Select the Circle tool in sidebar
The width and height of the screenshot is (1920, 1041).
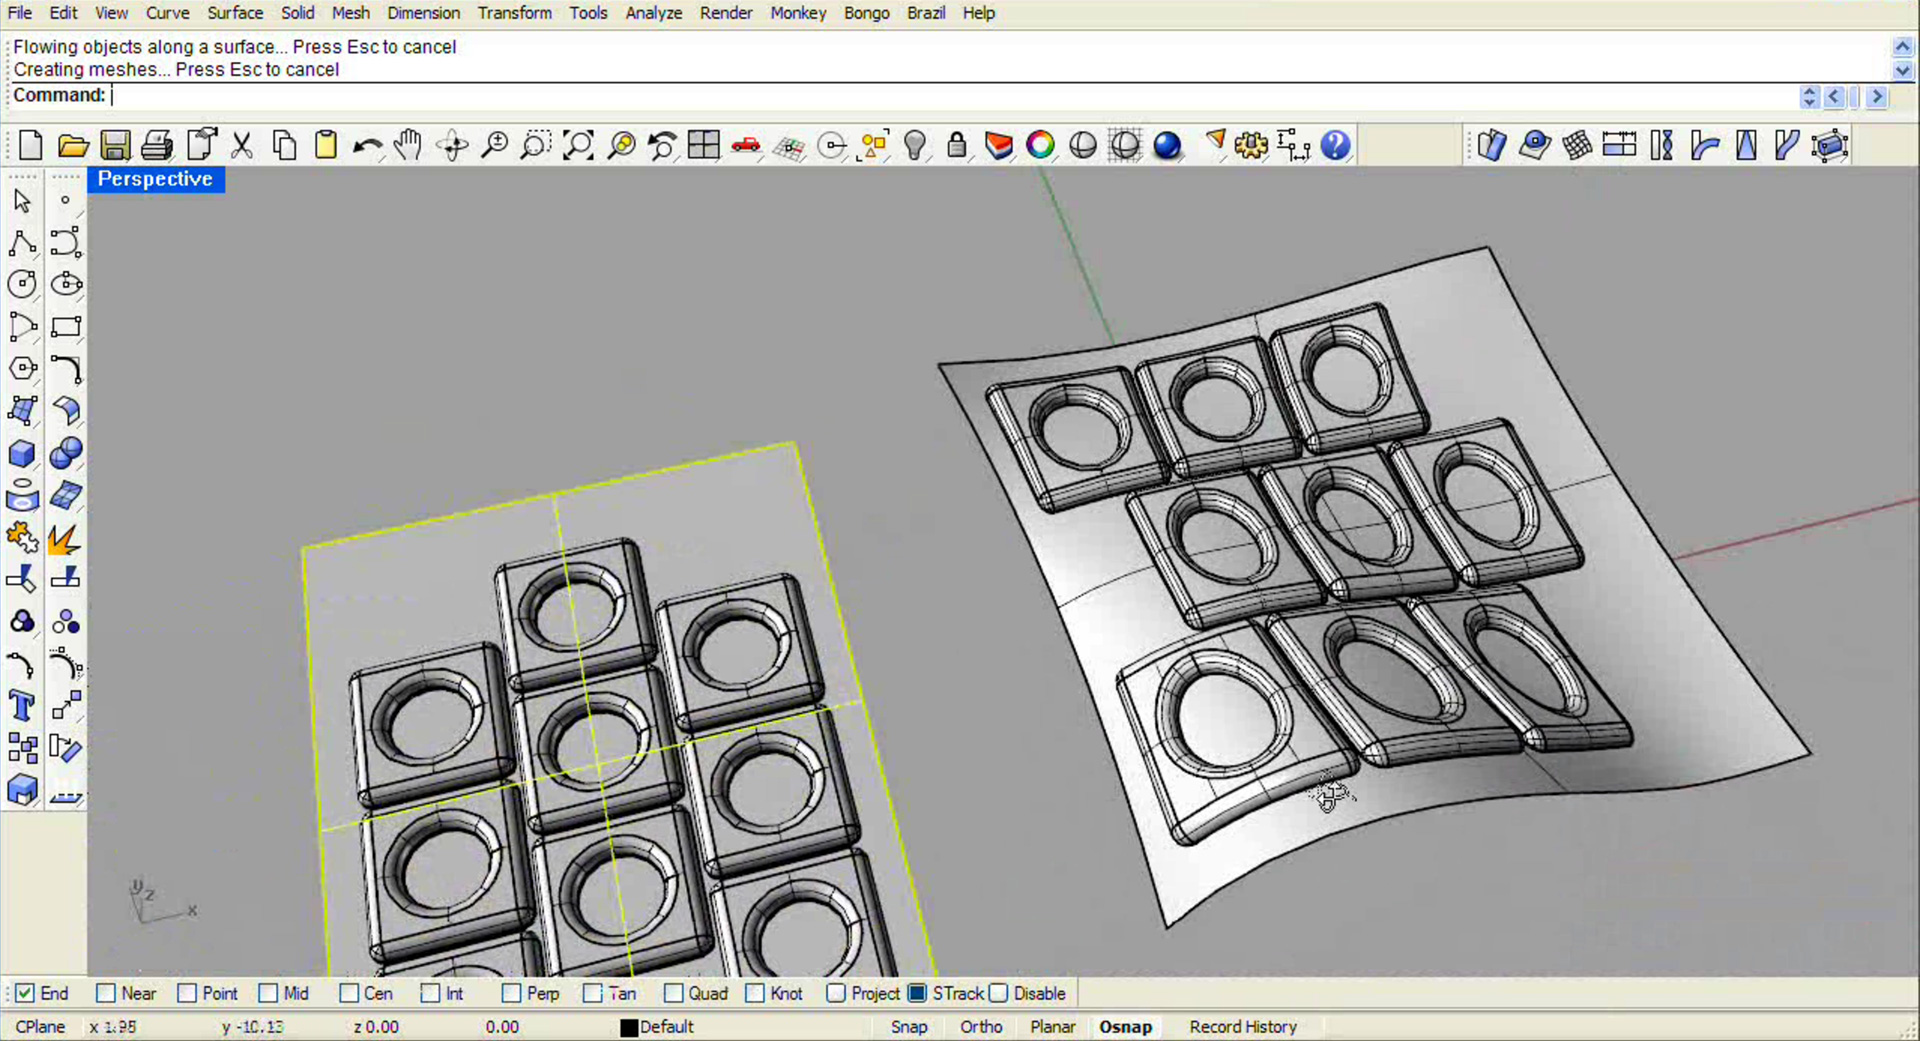click(x=22, y=285)
